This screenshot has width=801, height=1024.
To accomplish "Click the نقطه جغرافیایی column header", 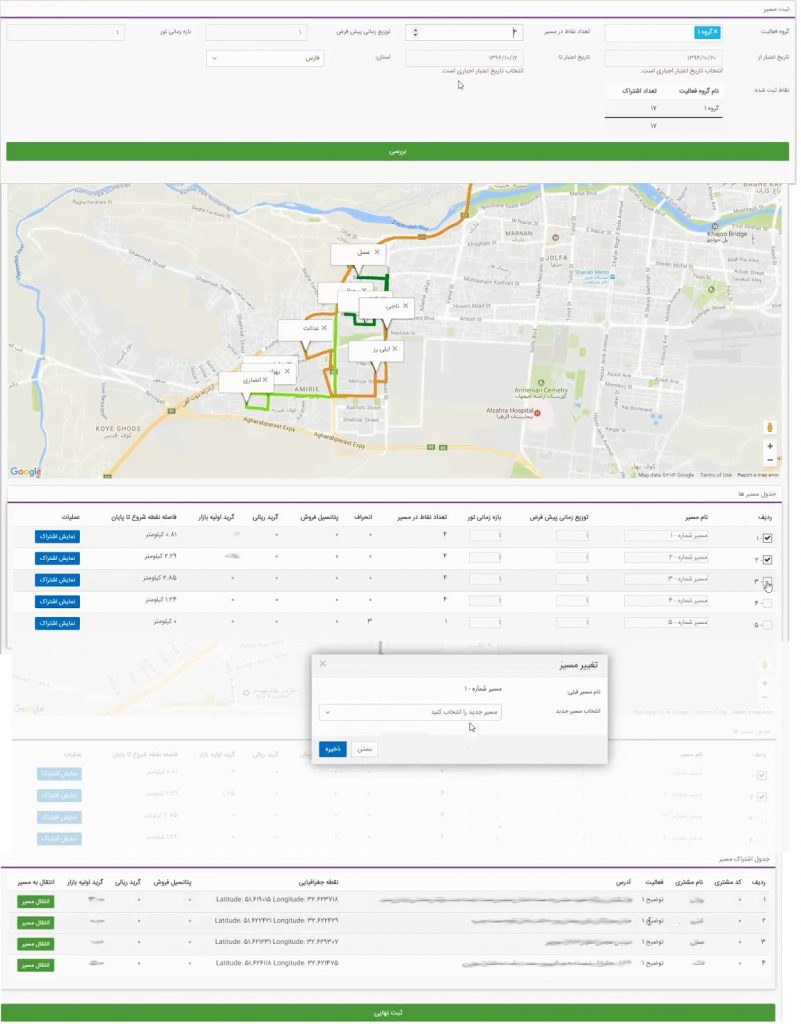I will point(319,882).
